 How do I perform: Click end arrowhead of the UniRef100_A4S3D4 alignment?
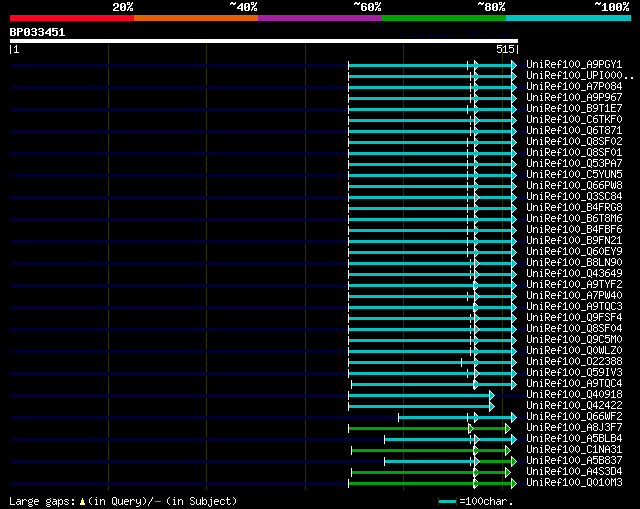pyautogui.click(x=507, y=472)
